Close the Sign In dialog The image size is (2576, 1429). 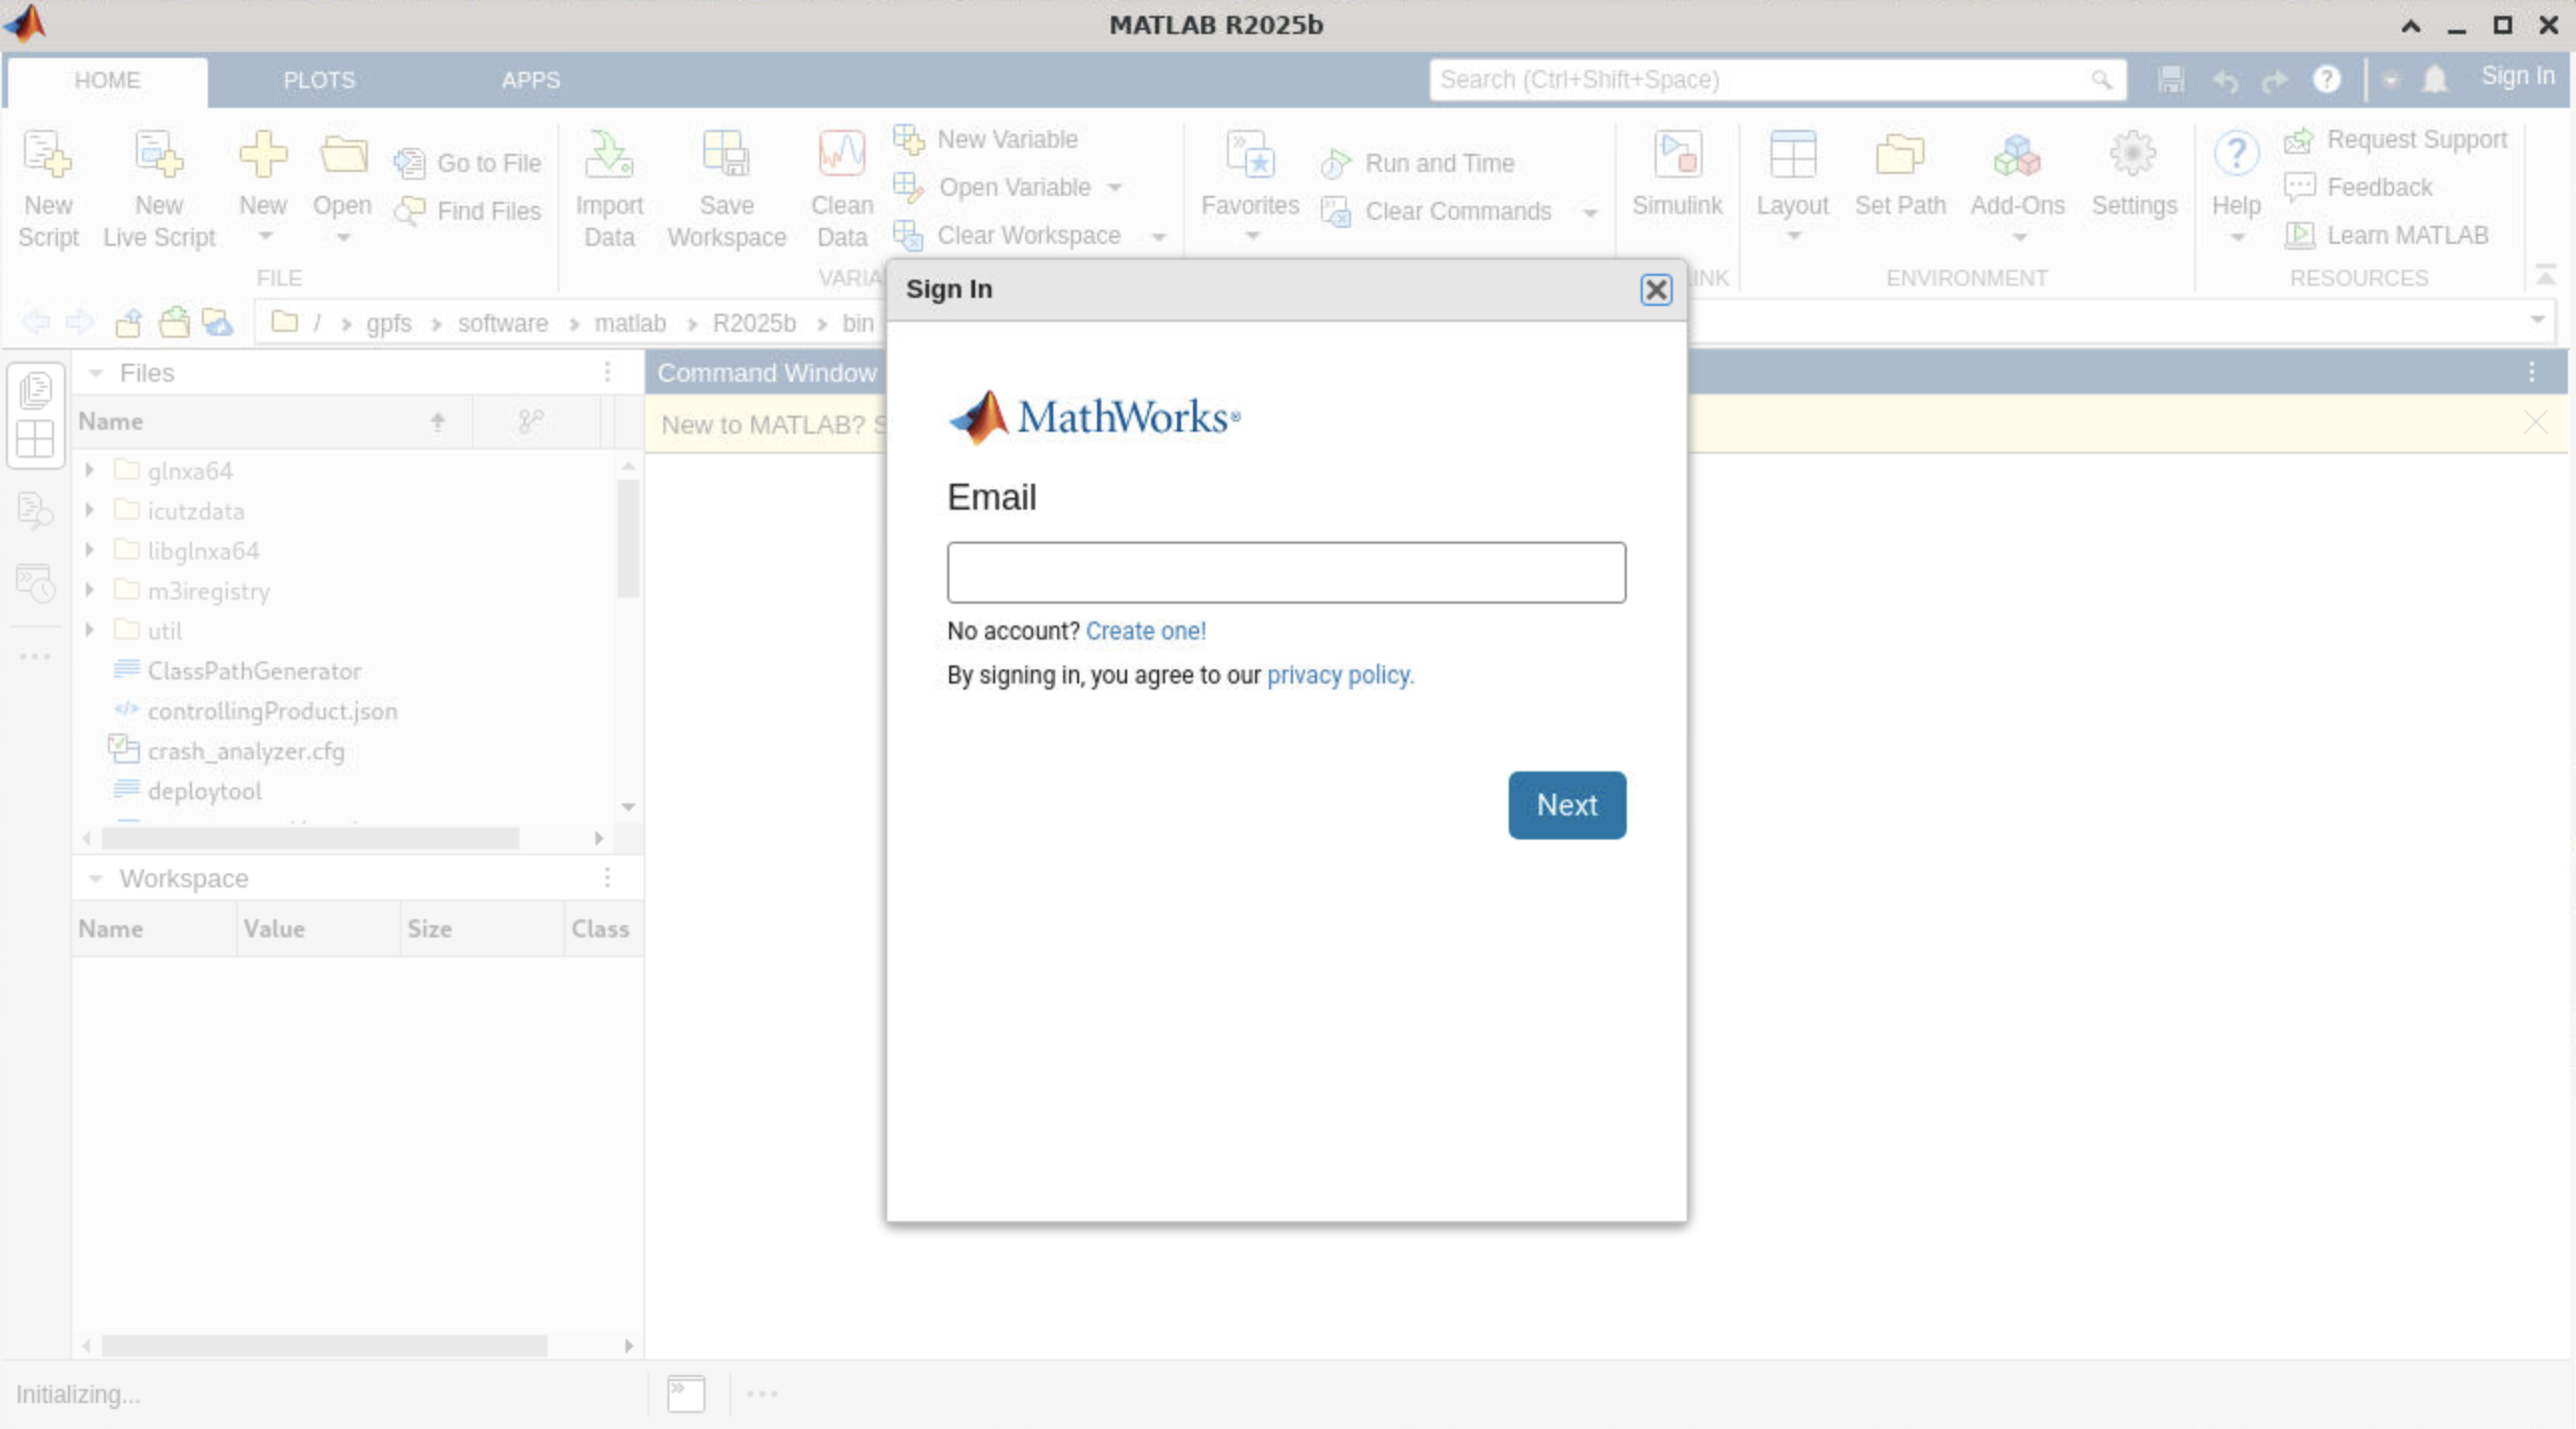click(1656, 289)
